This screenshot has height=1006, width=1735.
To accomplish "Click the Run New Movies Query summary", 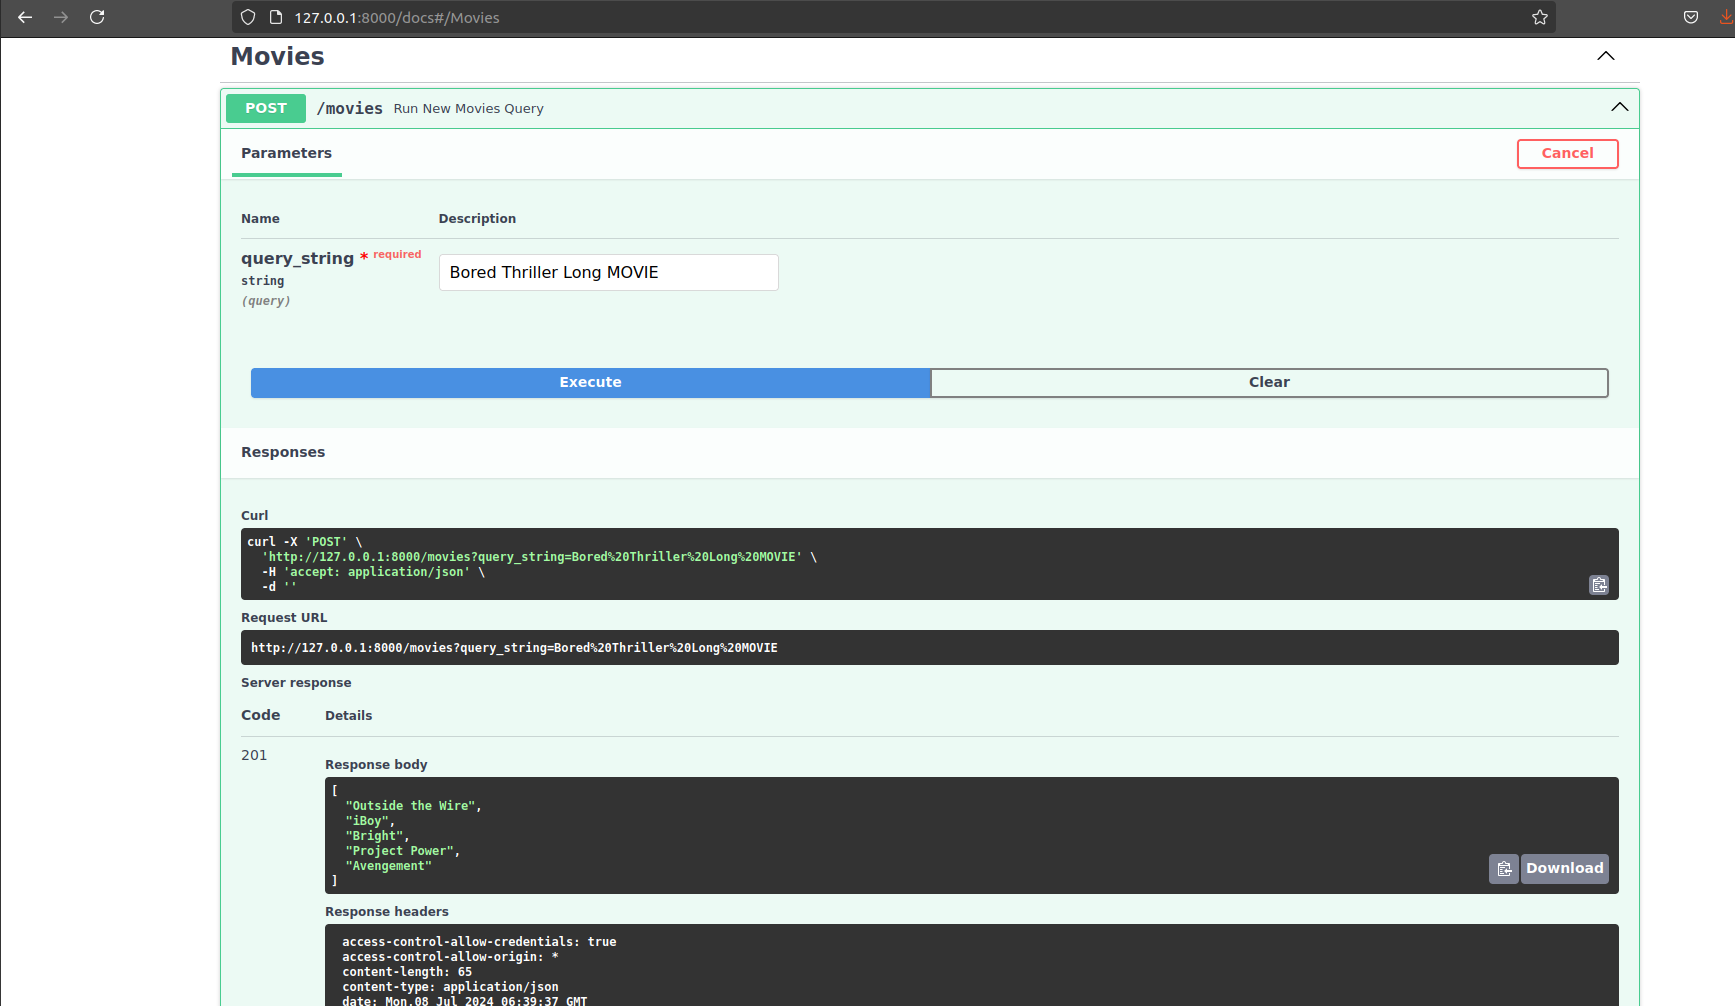I will pyautogui.click(x=469, y=108).
